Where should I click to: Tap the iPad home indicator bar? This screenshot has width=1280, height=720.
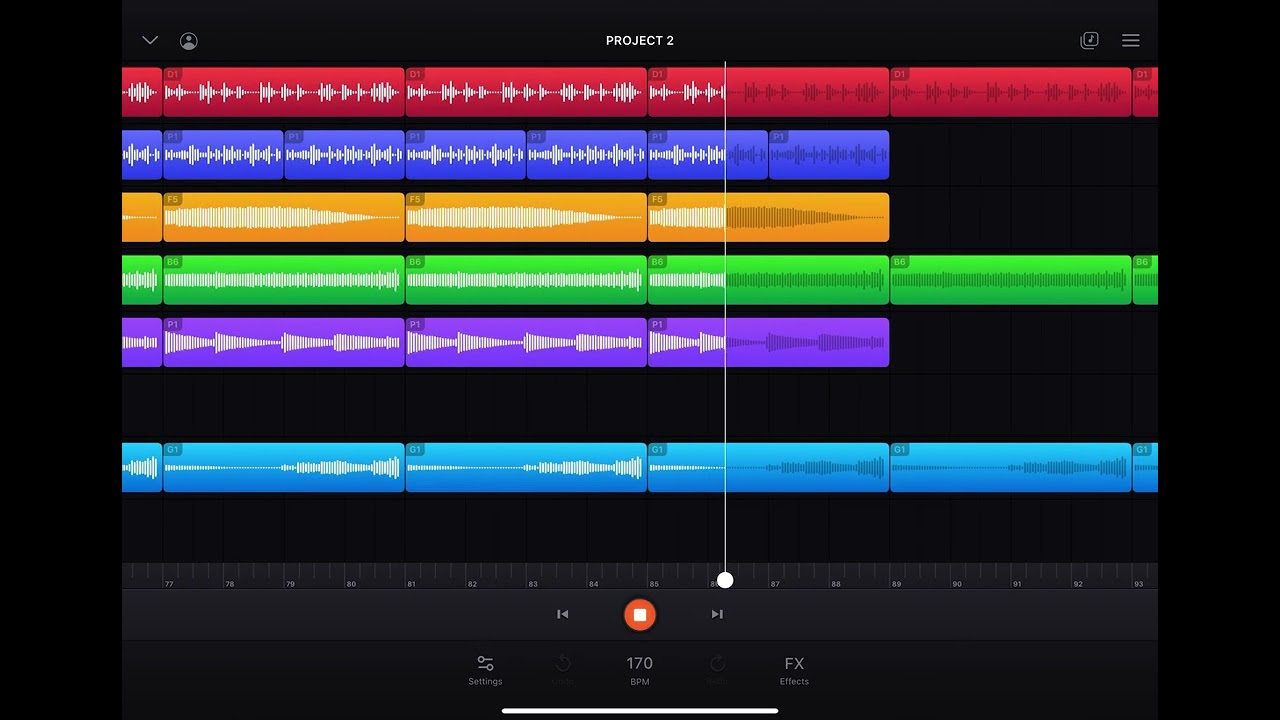pyautogui.click(x=640, y=711)
